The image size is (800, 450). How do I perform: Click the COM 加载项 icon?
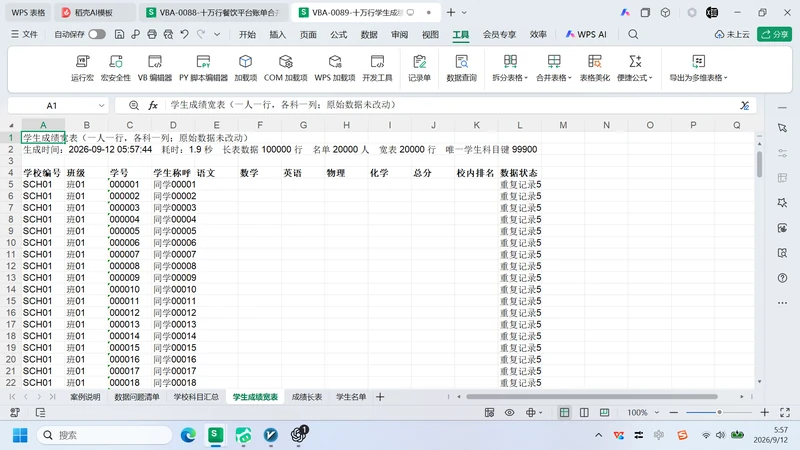pos(286,68)
